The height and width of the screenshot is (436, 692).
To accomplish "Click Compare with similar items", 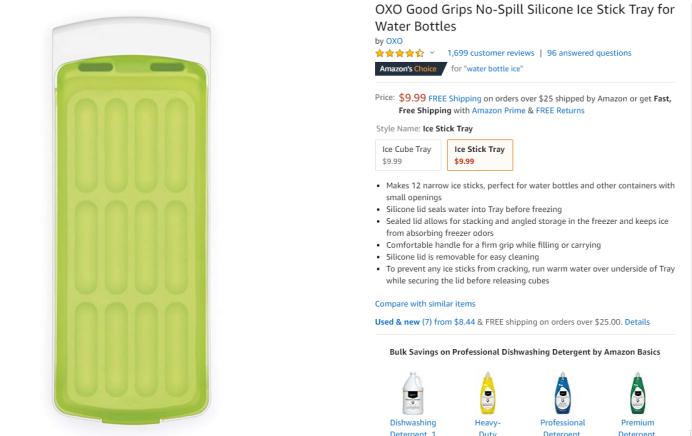I will pyautogui.click(x=425, y=303).
